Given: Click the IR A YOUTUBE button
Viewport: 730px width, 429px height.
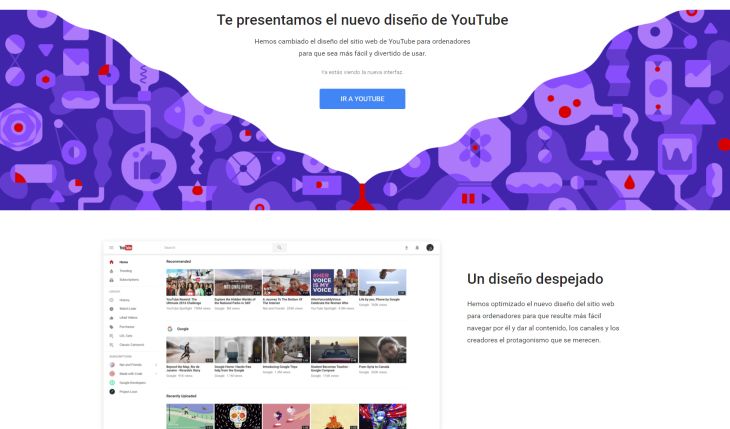Looking at the screenshot, I should (x=362, y=99).
